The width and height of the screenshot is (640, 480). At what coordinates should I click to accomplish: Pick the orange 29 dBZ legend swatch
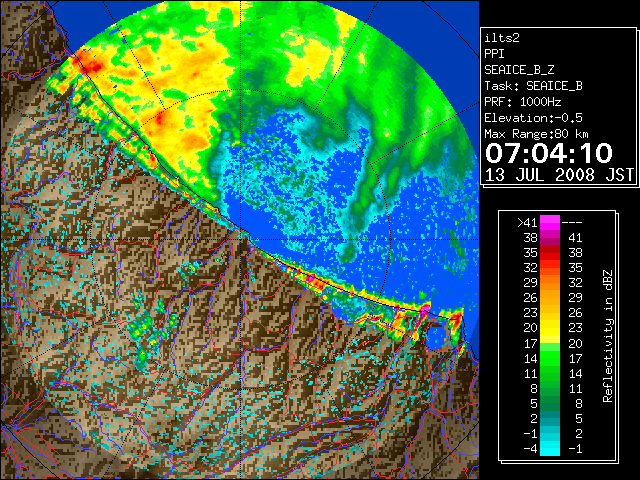[x=550, y=283]
